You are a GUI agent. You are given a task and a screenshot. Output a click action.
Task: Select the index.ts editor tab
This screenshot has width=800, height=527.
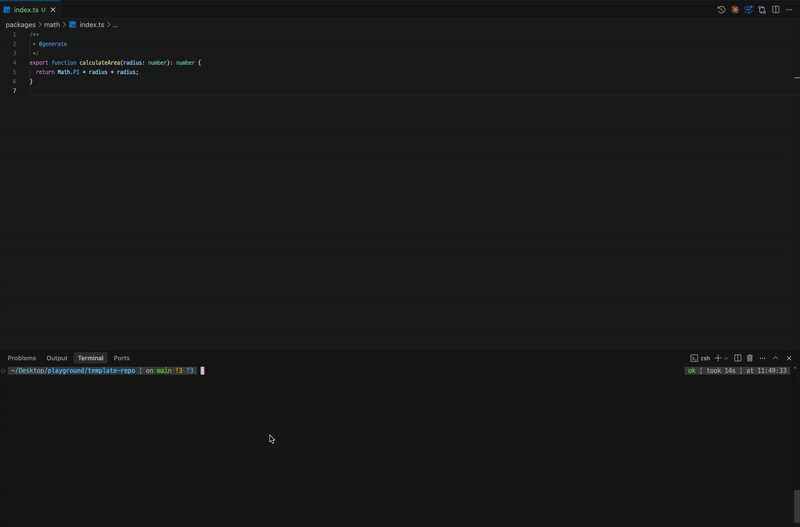click(x=30, y=10)
